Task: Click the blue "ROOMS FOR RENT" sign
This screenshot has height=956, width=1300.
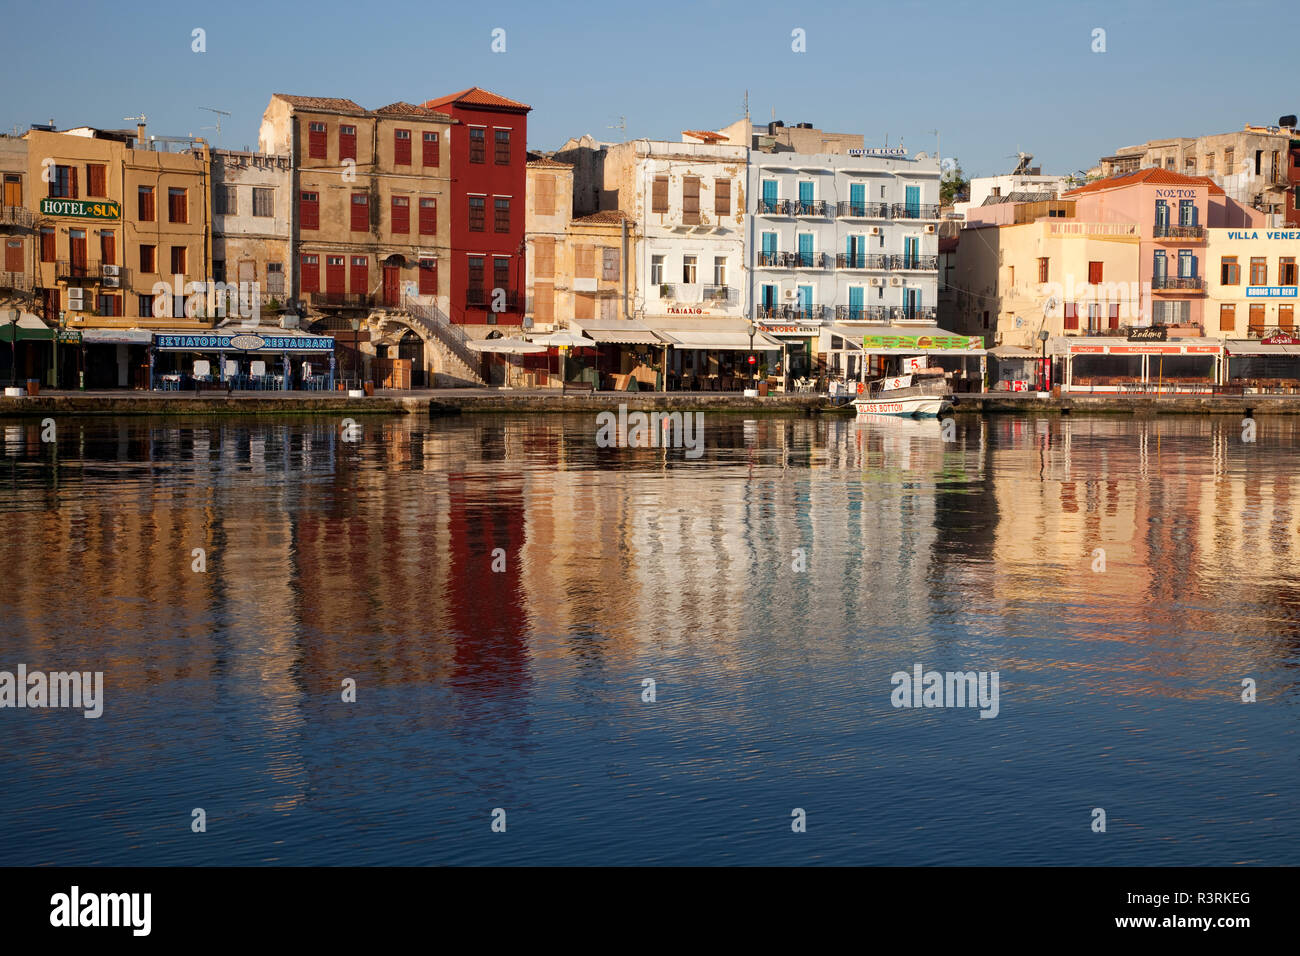Action: click(1271, 292)
